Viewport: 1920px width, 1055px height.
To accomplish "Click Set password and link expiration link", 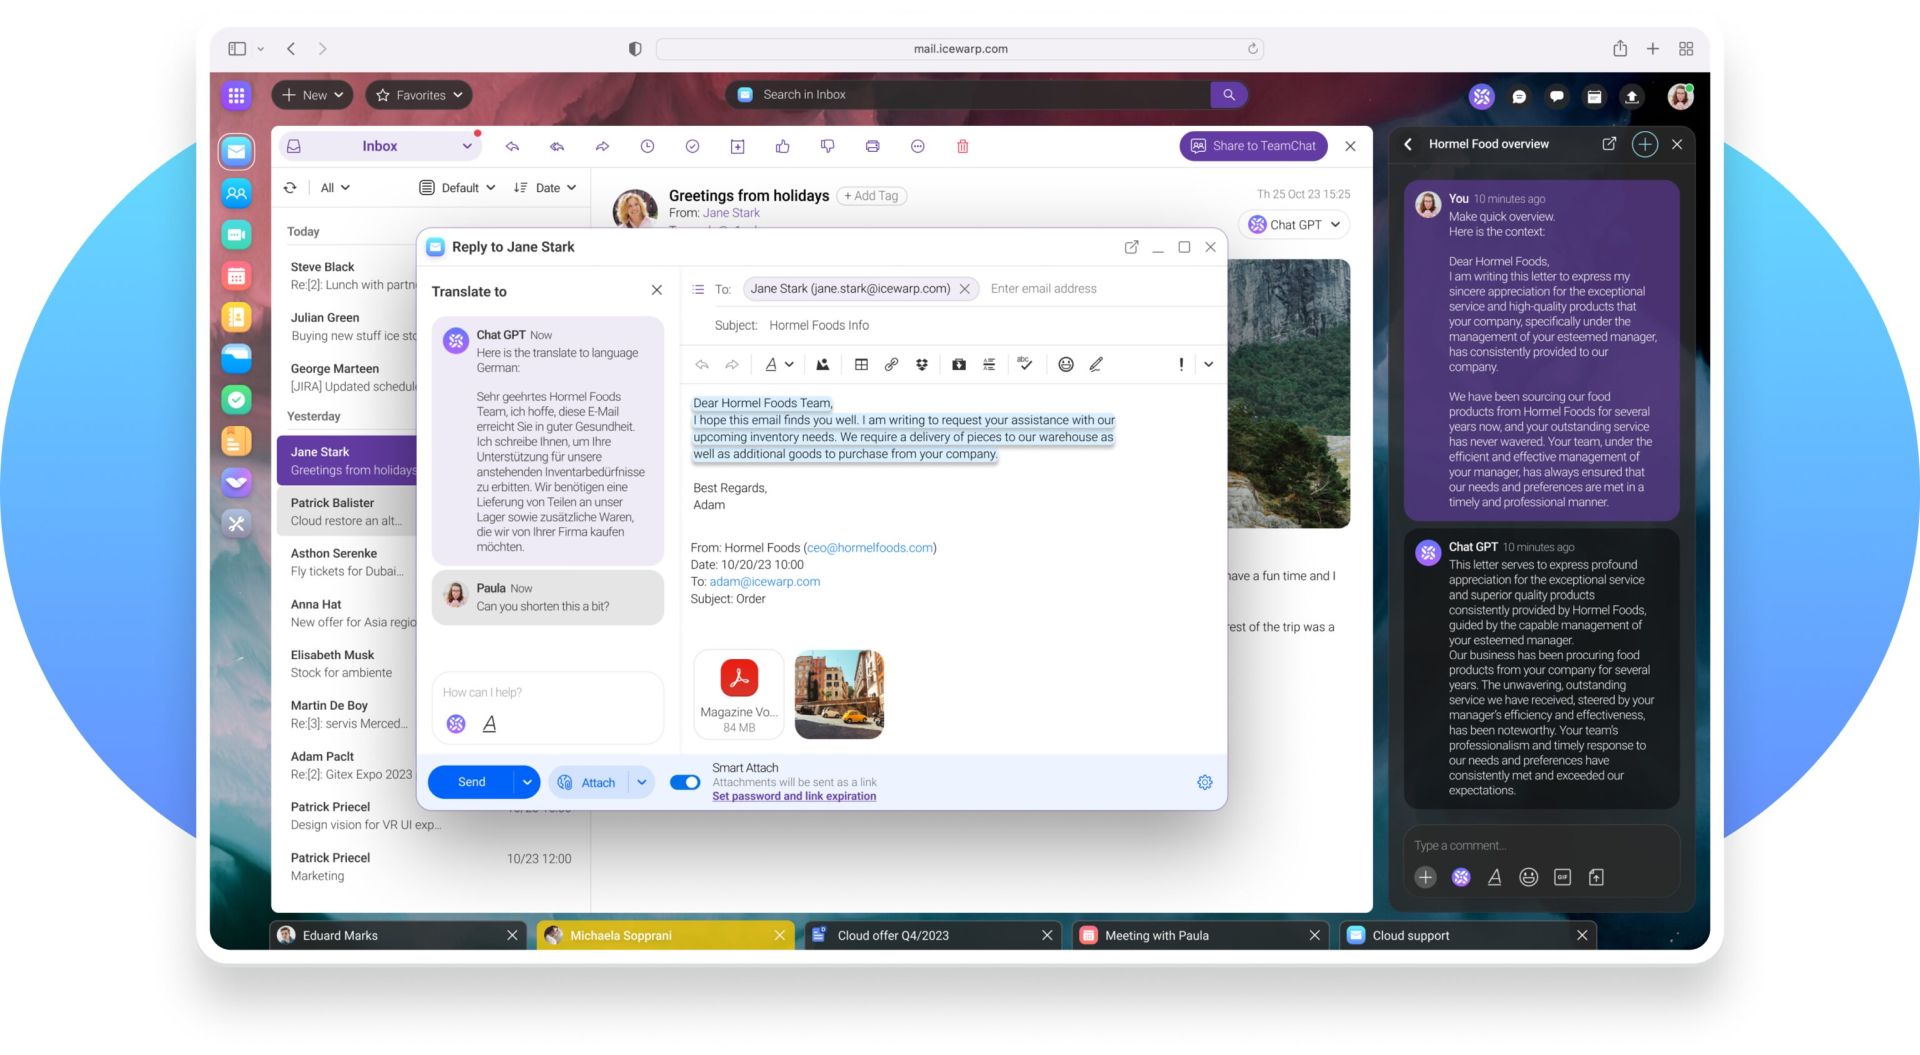I will (x=794, y=797).
